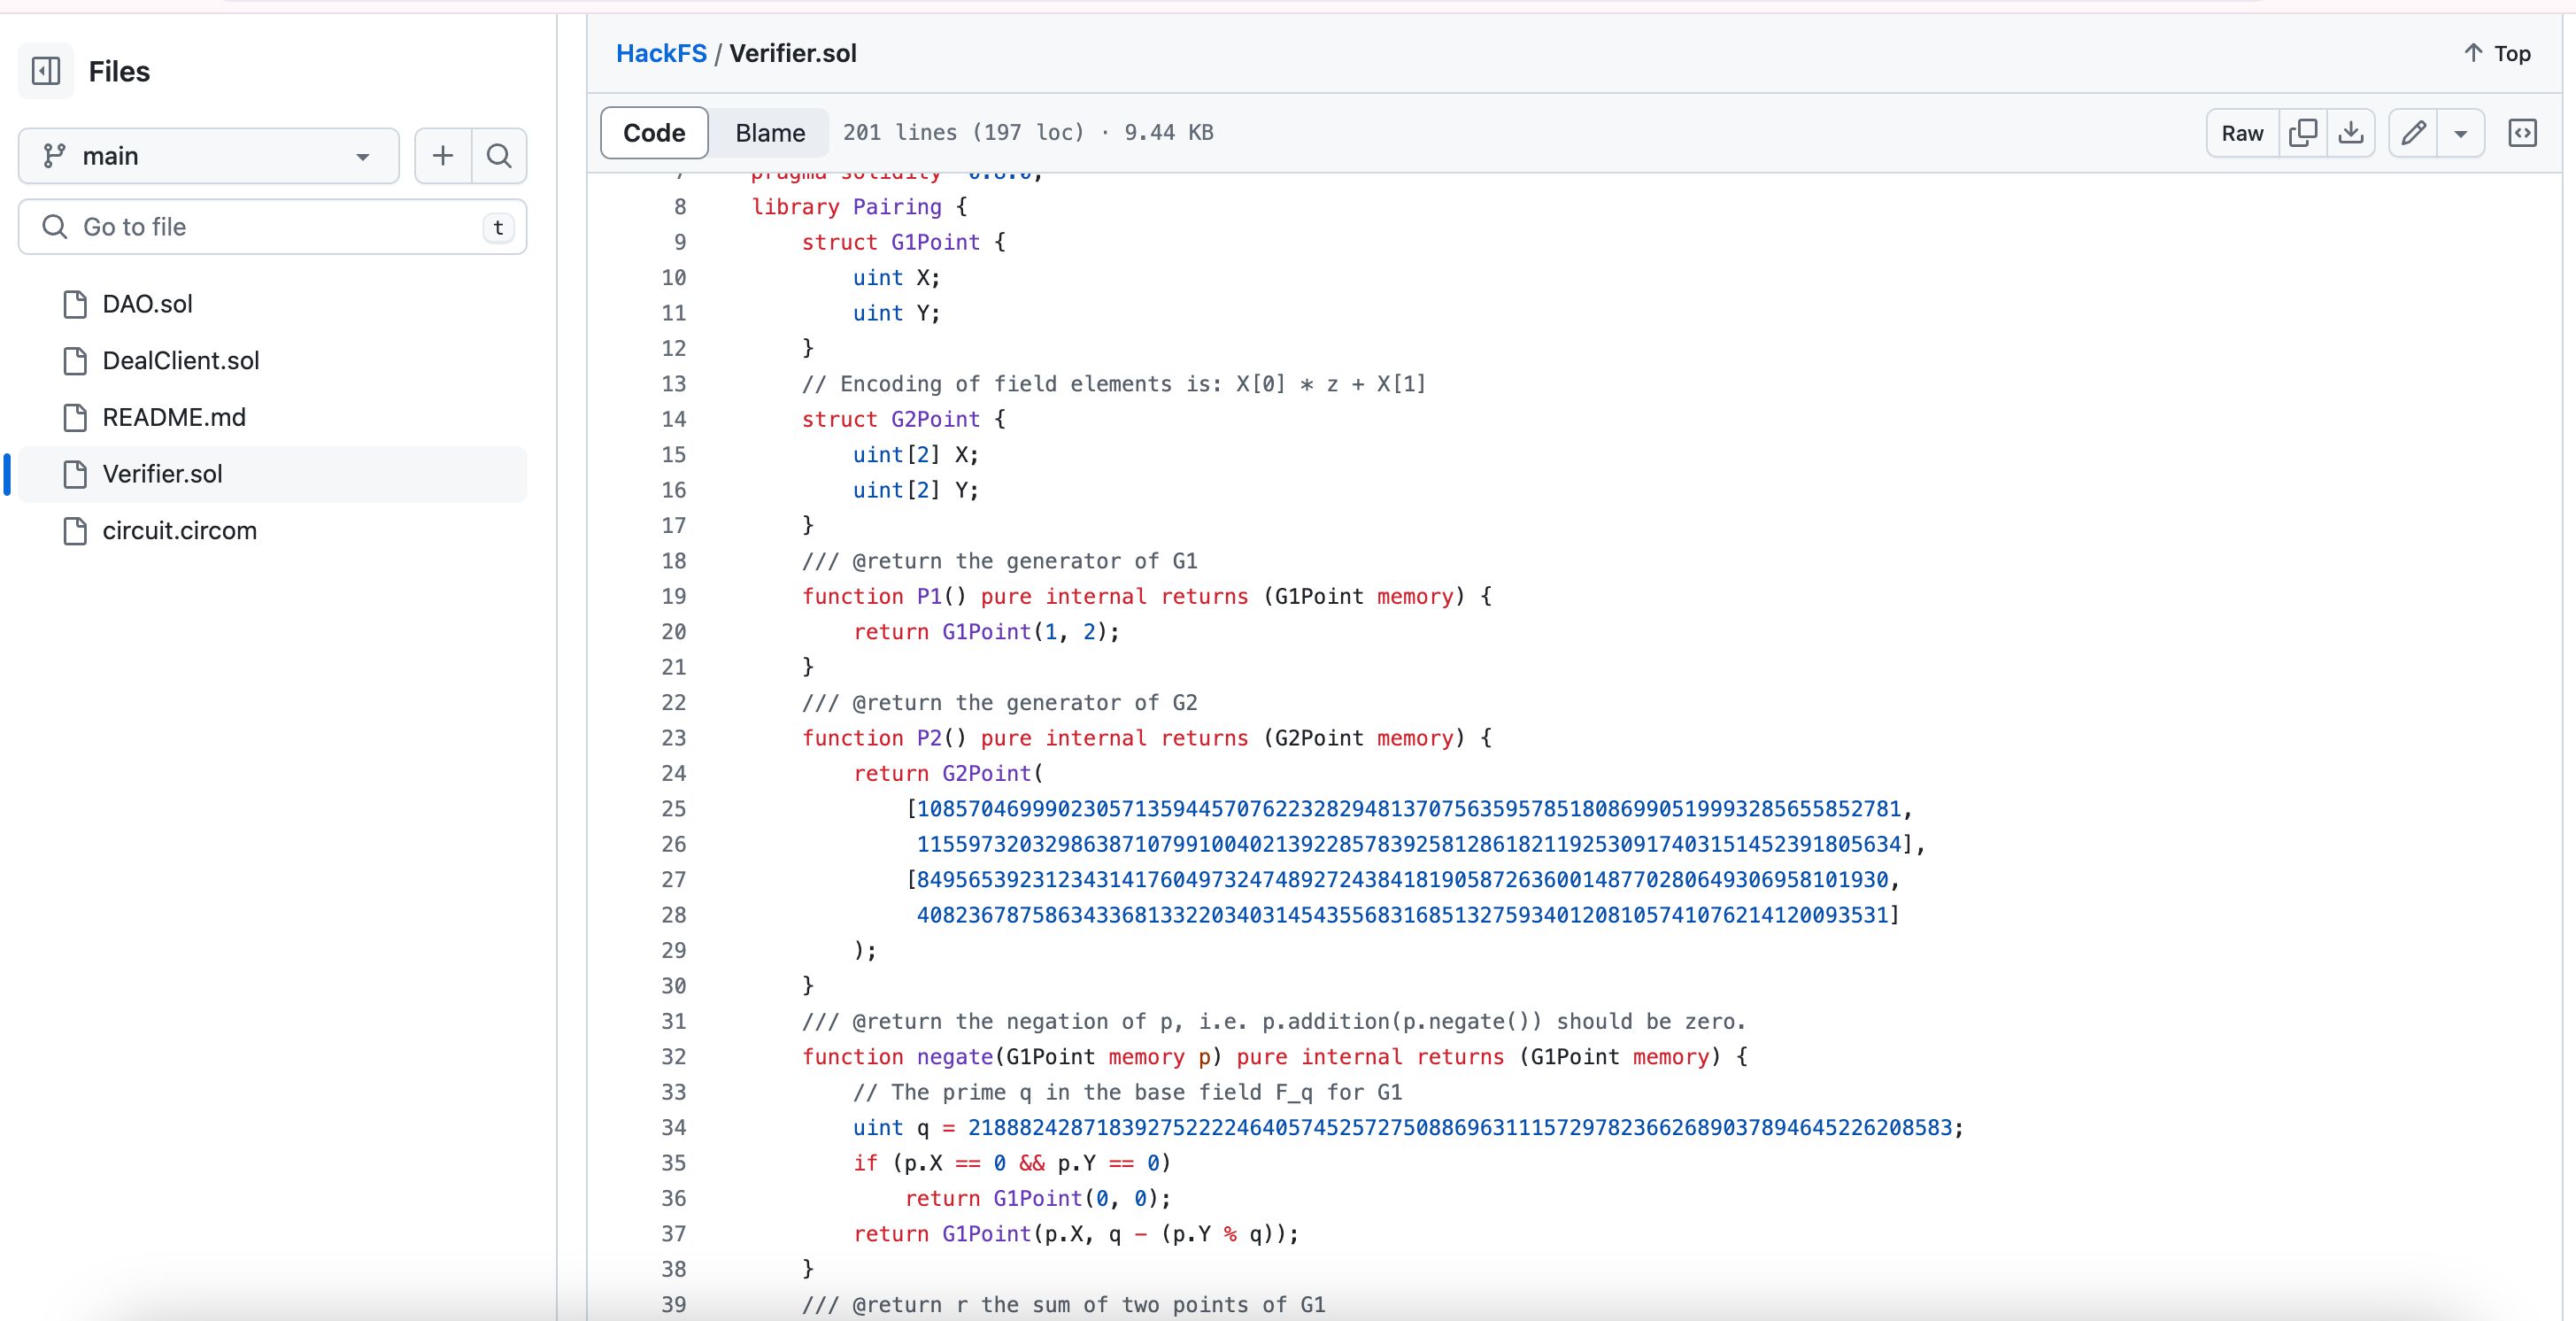Expand the HackFS repository link
Viewport: 2576px width, 1321px height.
[663, 52]
